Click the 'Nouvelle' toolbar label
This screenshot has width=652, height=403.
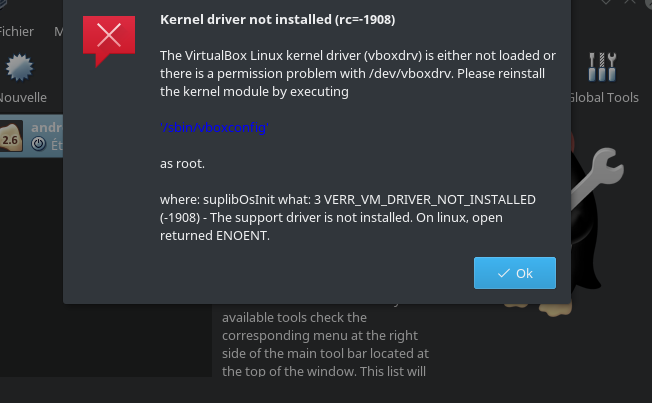point(23,98)
